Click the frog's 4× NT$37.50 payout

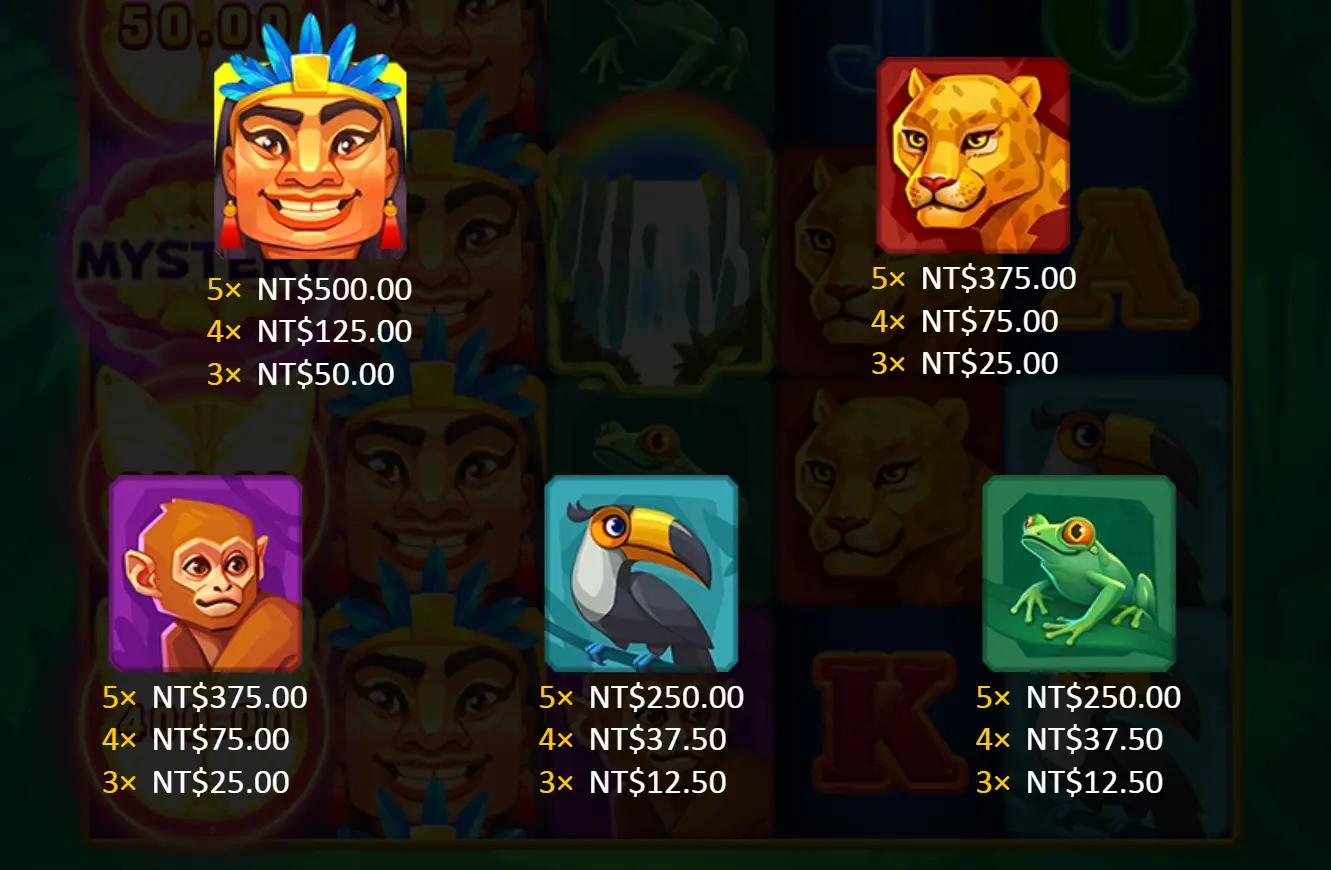pos(1069,739)
